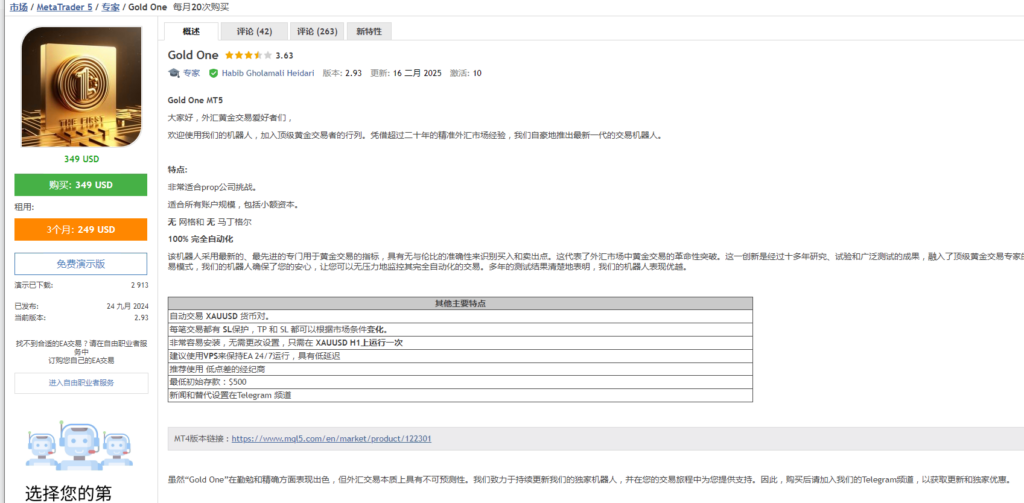
Task: Click the 非常容易安装 XAUUSD H1 table row
Action: click(x=460, y=342)
